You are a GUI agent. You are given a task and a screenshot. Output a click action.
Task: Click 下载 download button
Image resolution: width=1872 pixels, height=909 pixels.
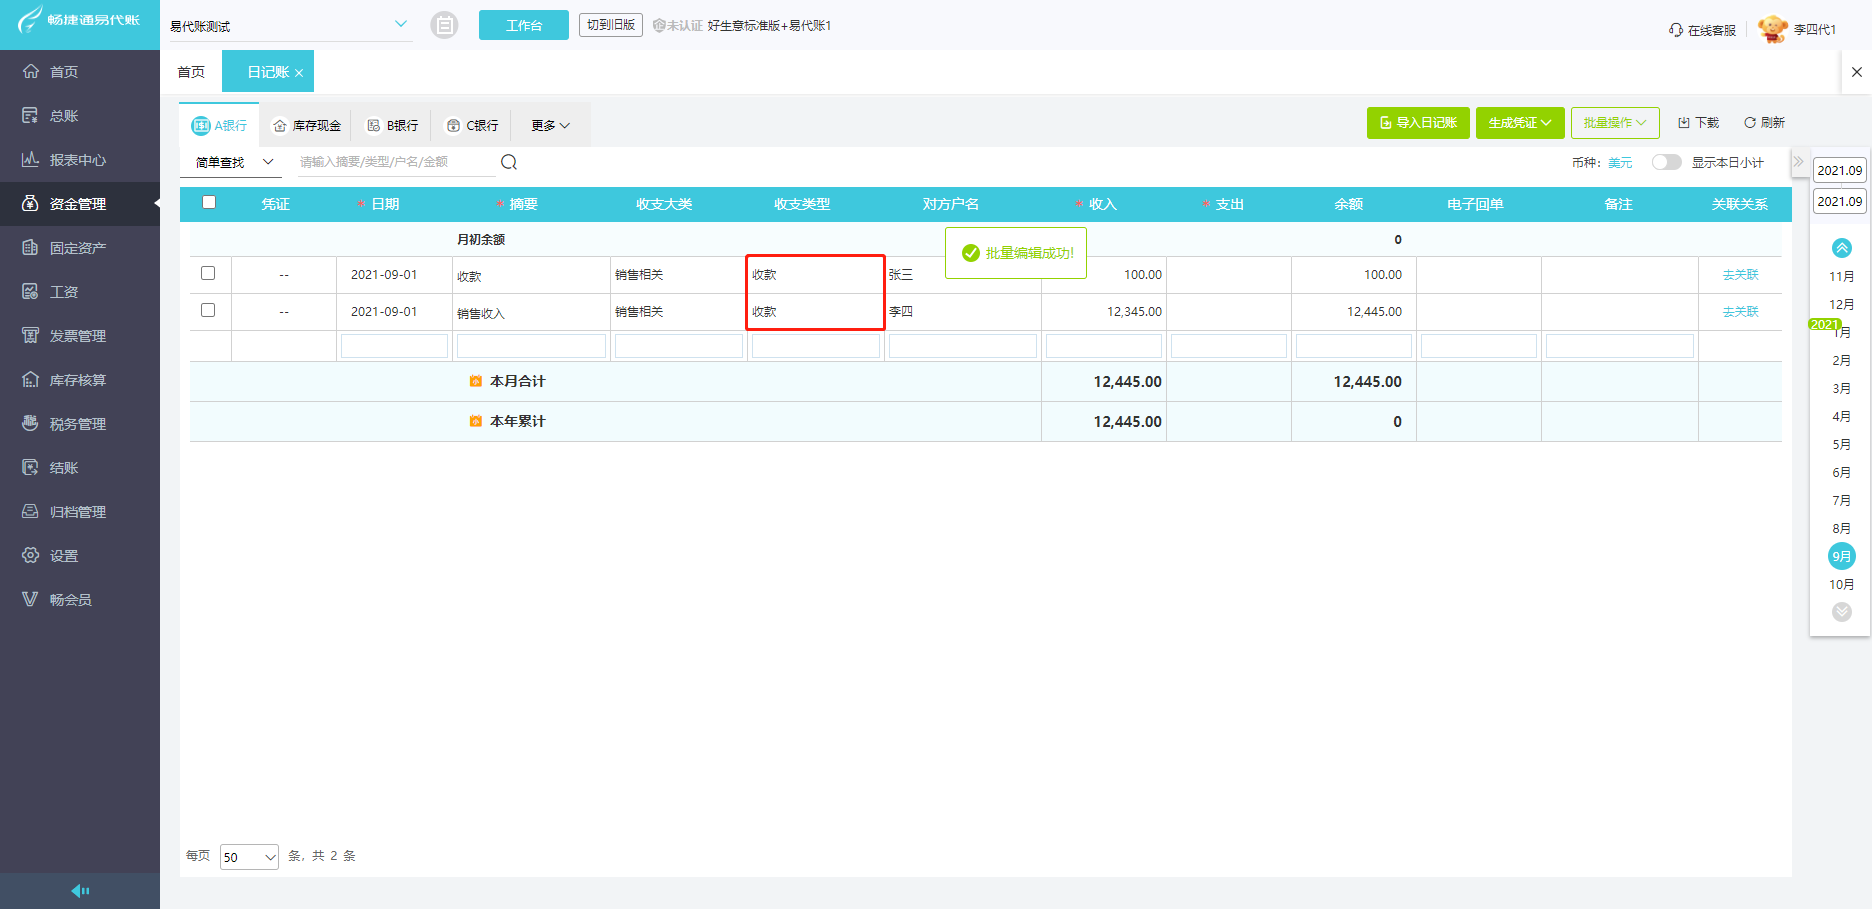tap(1698, 123)
